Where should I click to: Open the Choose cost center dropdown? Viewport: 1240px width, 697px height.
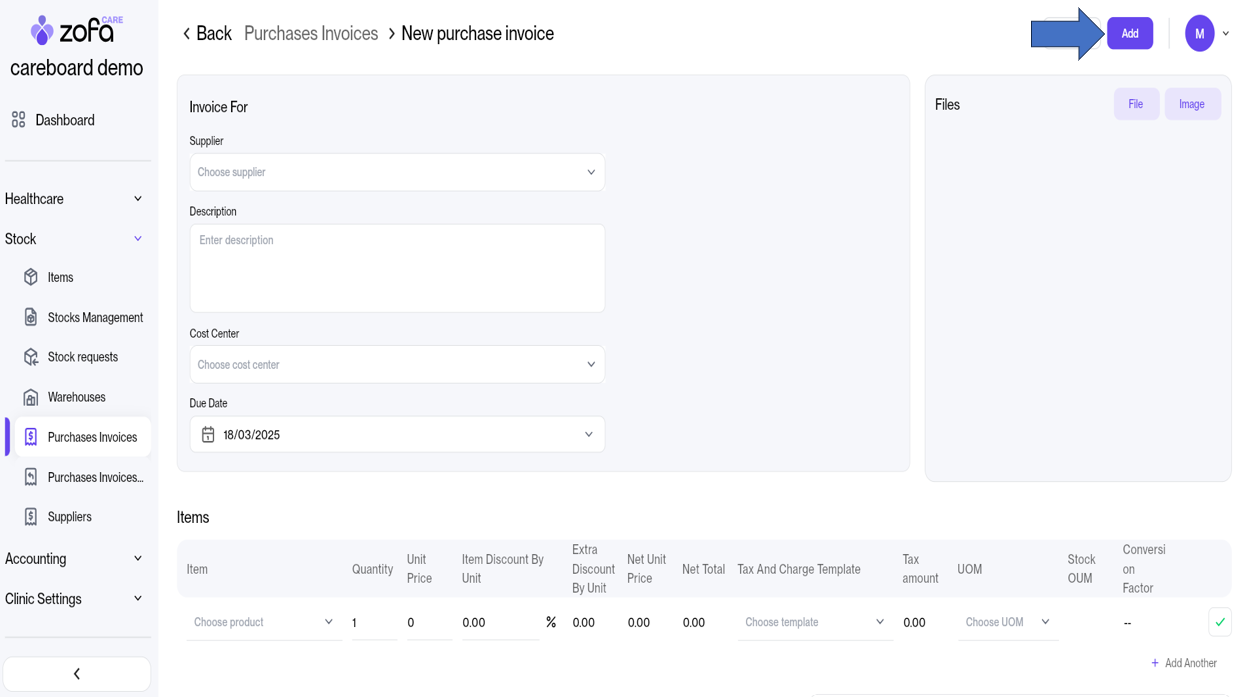[397, 365]
